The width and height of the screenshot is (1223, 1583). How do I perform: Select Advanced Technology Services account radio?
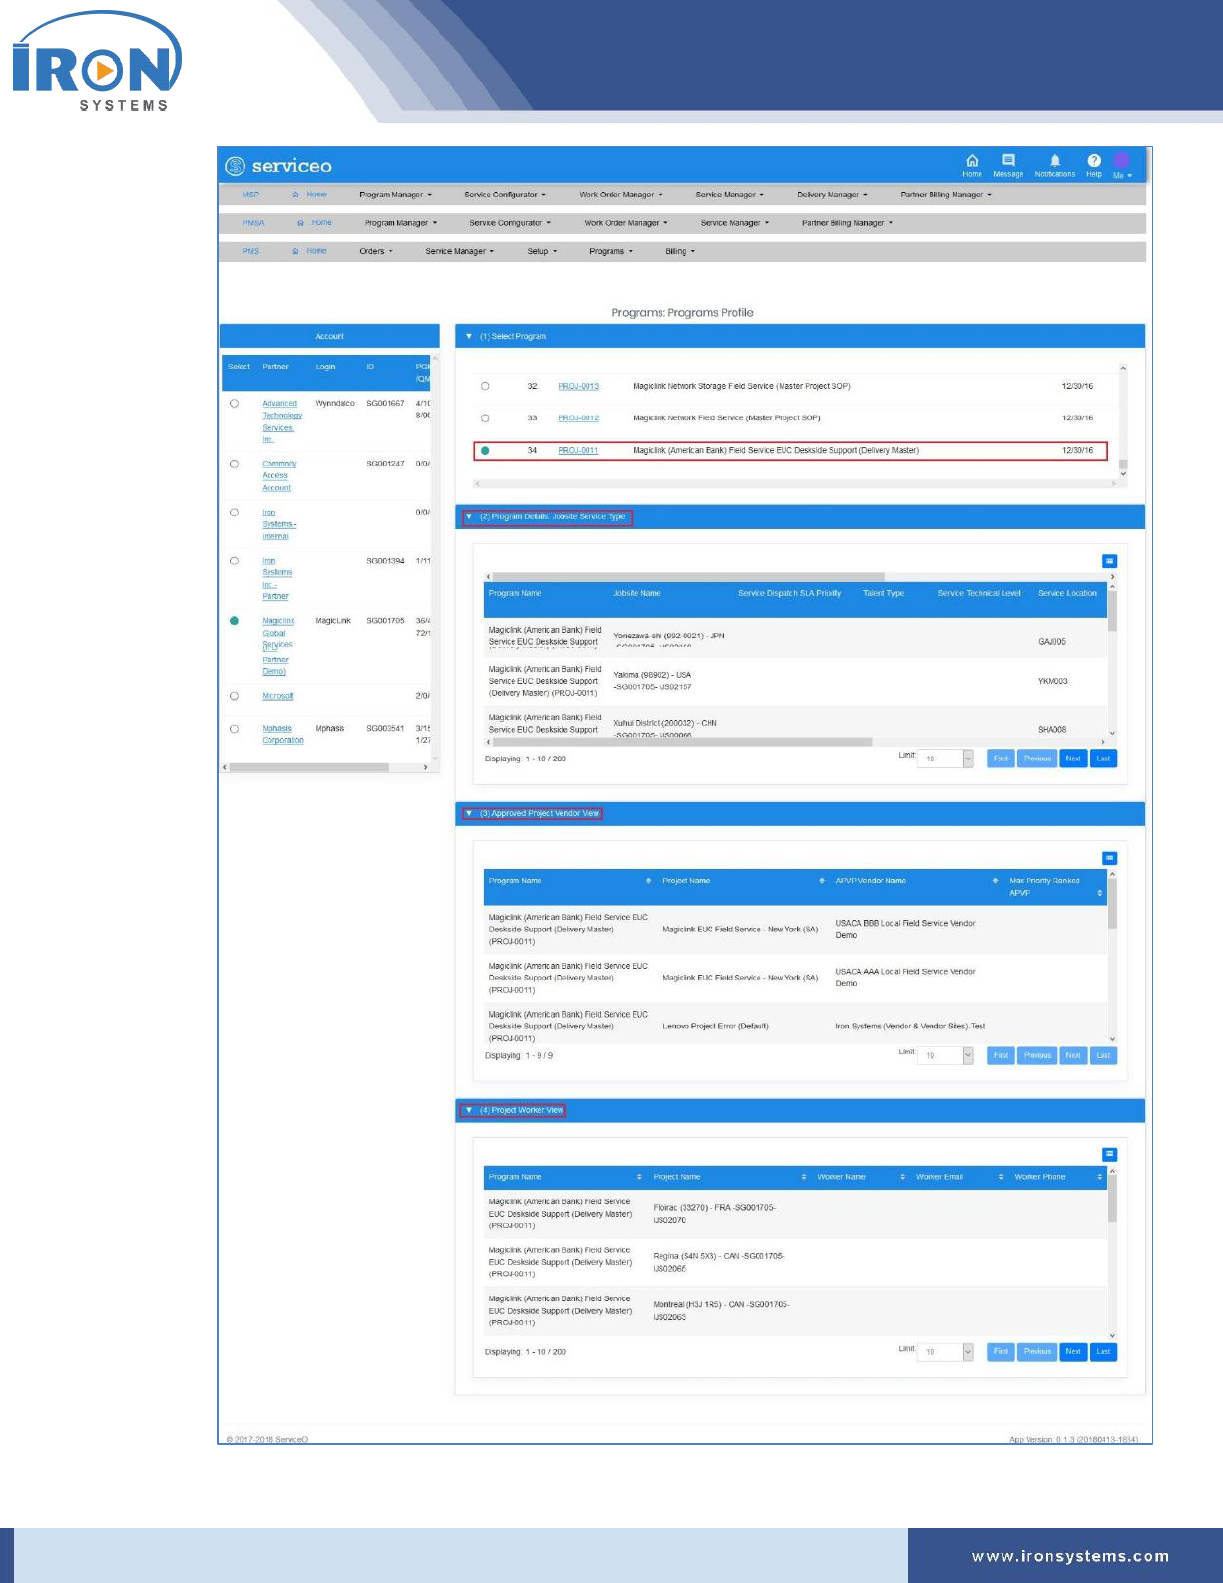point(234,404)
